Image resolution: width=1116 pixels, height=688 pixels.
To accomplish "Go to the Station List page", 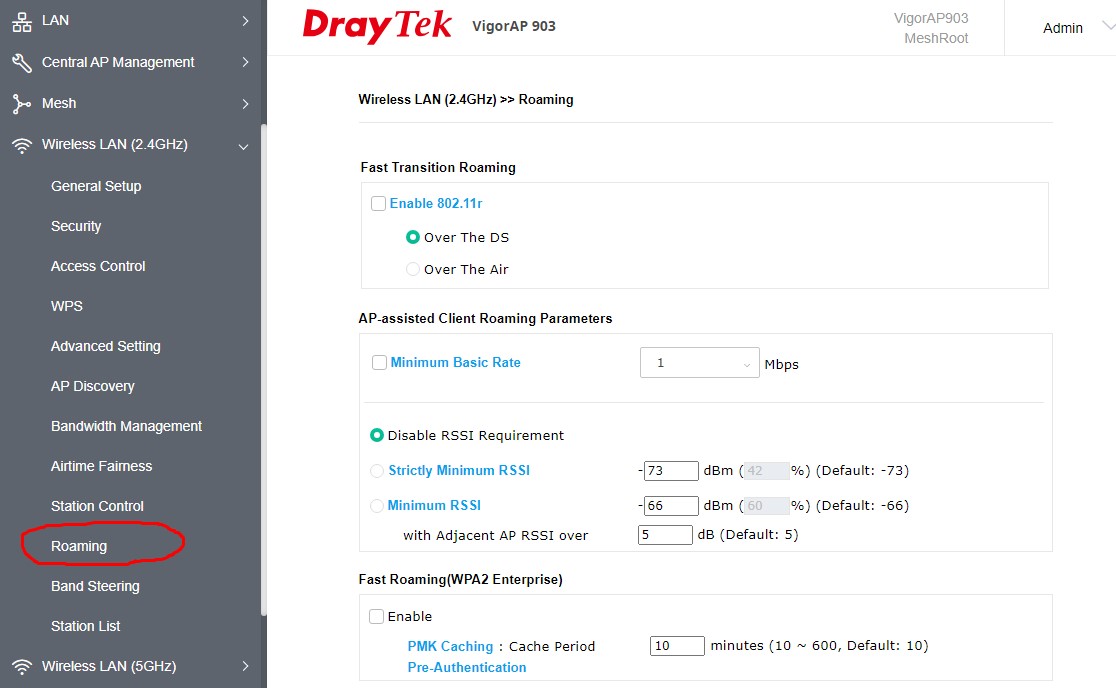I will [86, 626].
